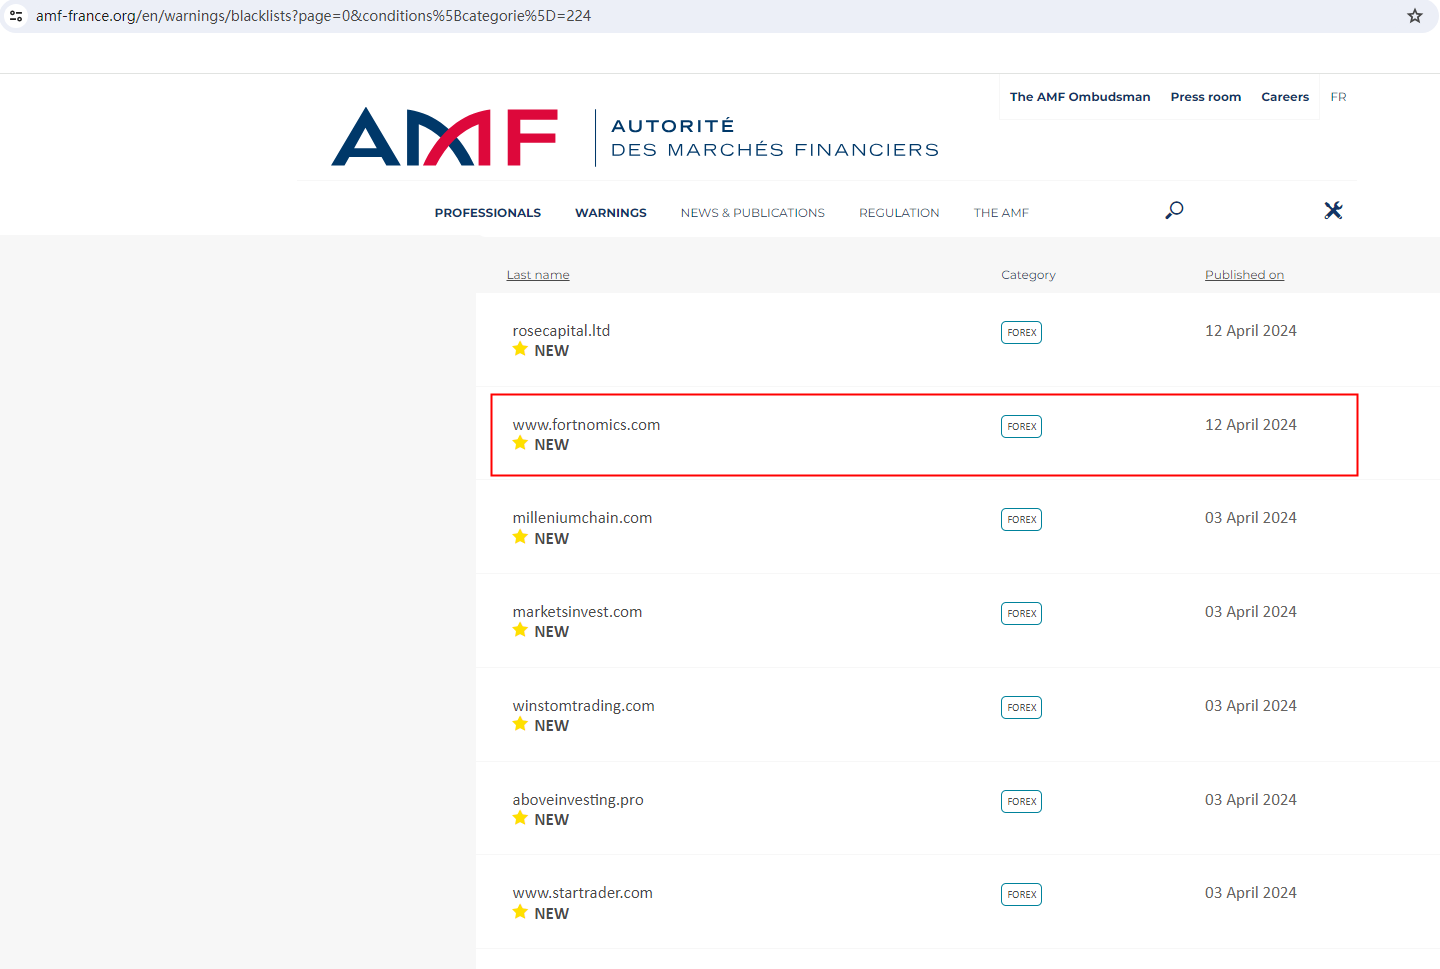Switch language to FR
This screenshot has width=1440, height=969.
tap(1338, 97)
